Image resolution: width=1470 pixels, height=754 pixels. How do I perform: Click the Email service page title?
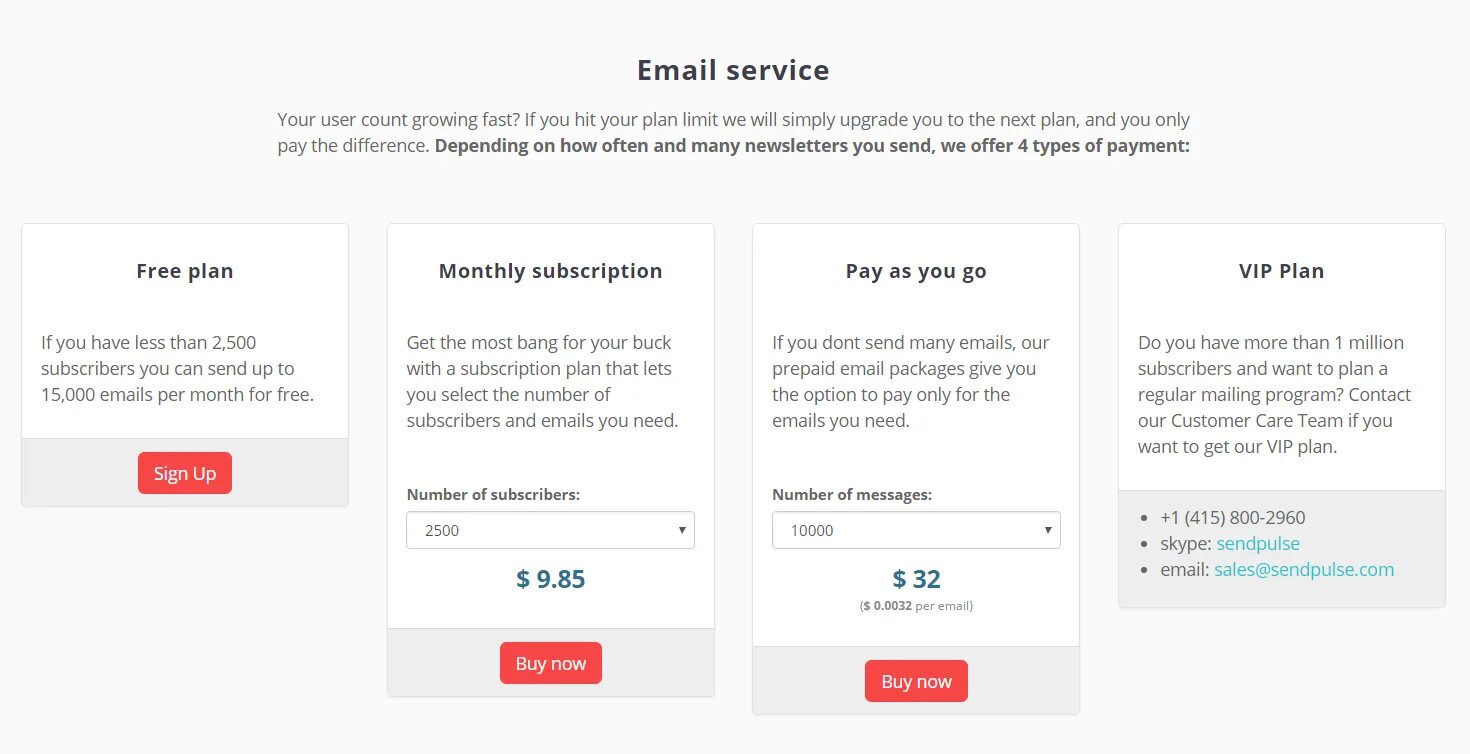733,70
